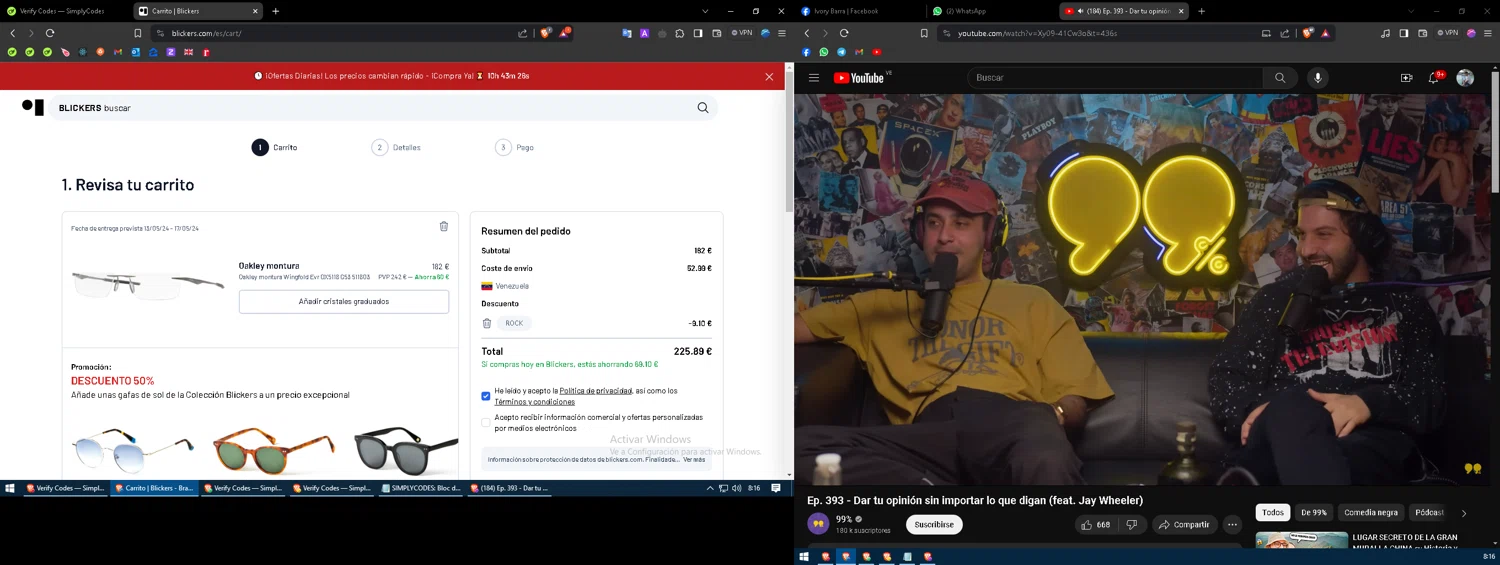Image resolution: width=1500 pixels, height=565 pixels.
Task: Close the Ofertas Diarias red banner
Action: (769, 76)
